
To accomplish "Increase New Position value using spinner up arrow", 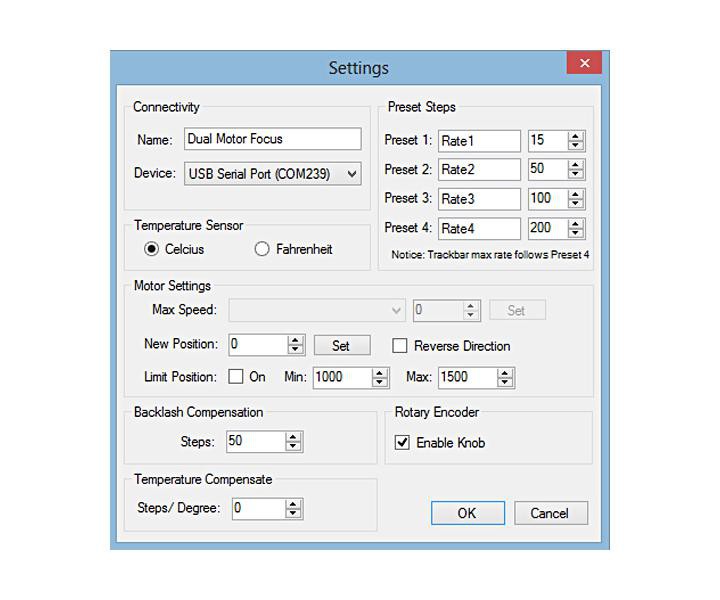I will click(x=295, y=340).
